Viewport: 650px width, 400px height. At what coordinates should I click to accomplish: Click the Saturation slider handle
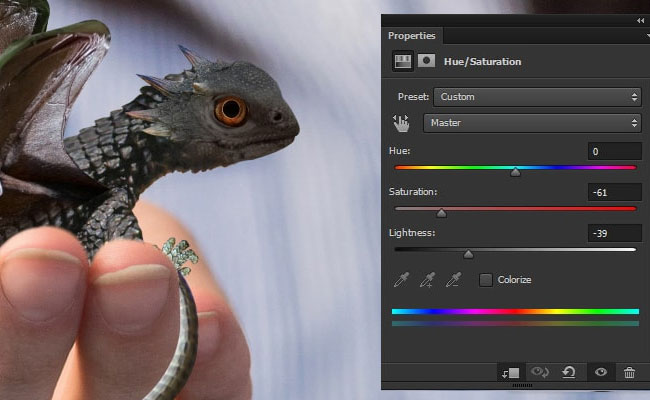(441, 213)
